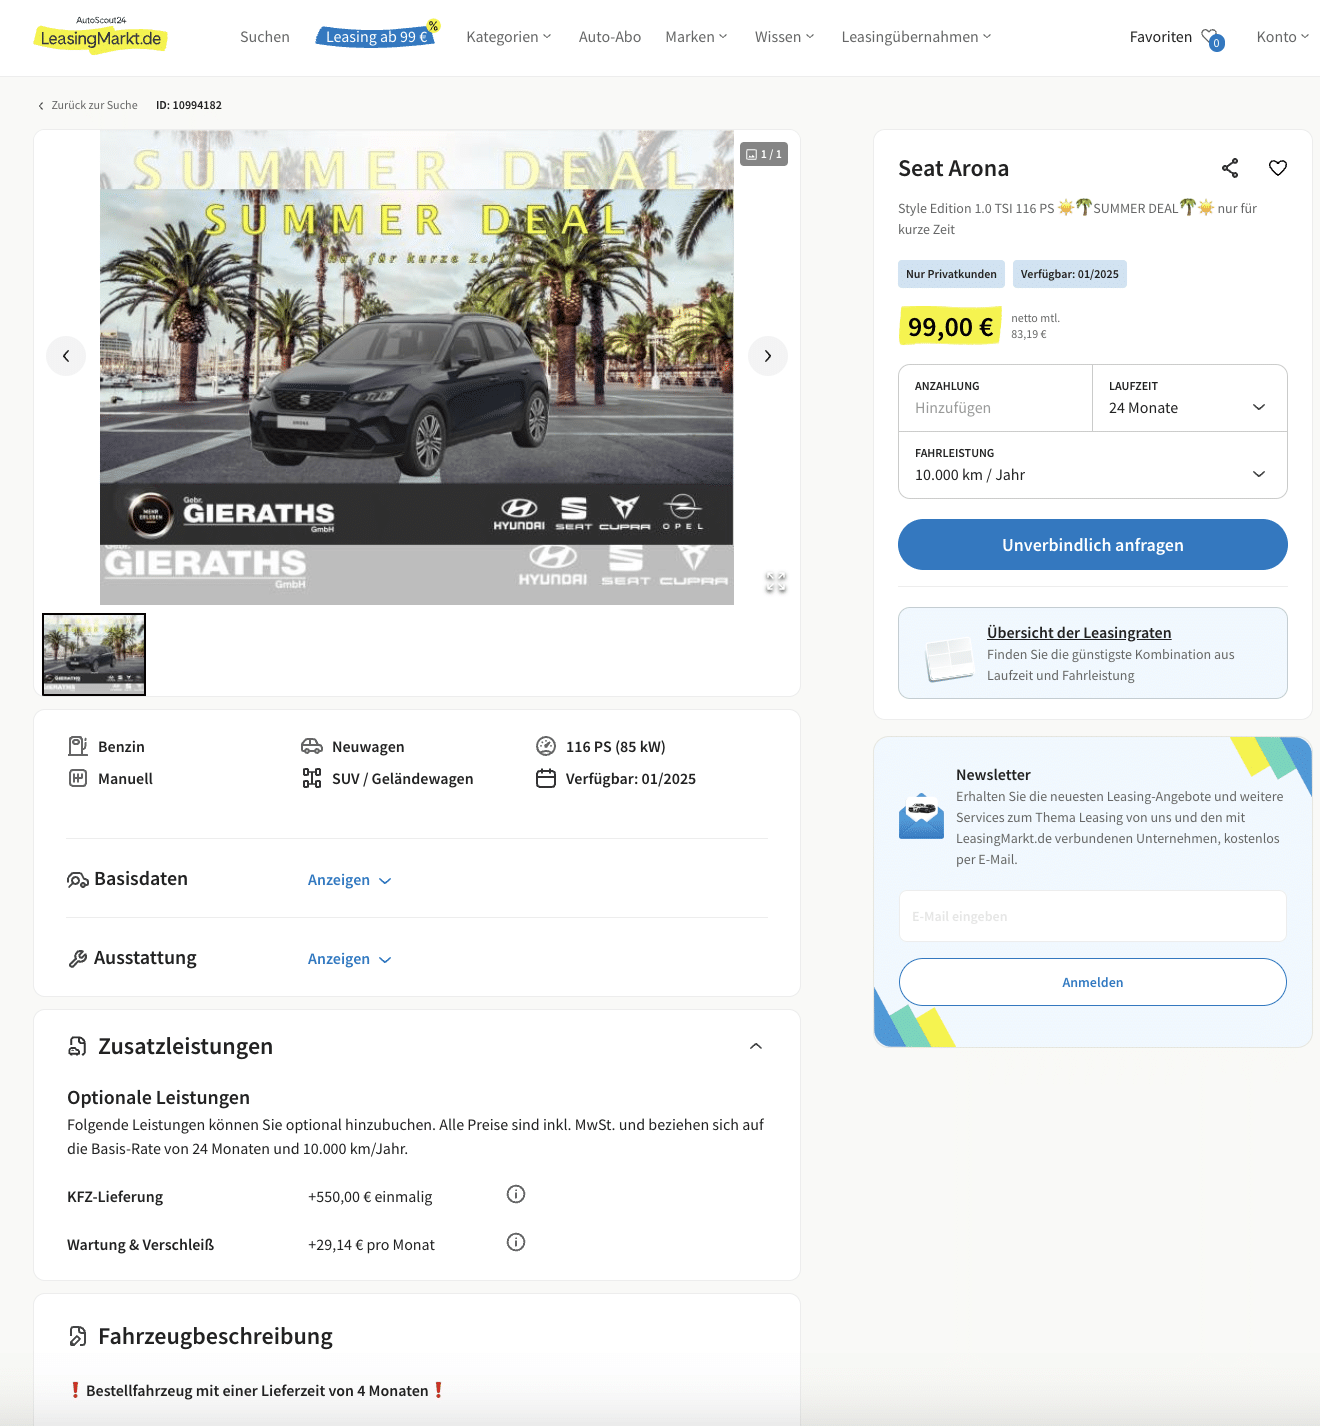The height and width of the screenshot is (1426, 1320).
Task: Show the next gallery image
Action: [x=768, y=356]
